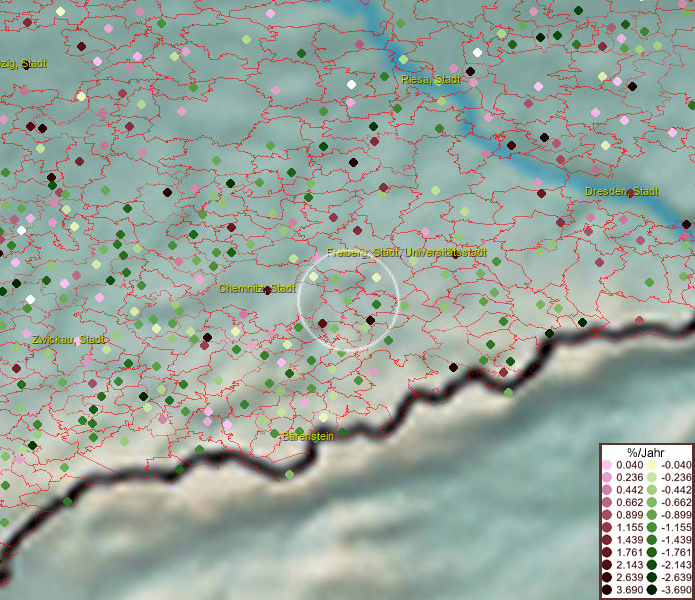Select the 2.639 legend color swatch
The height and width of the screenshot is (600, 695).
point(607,577)
